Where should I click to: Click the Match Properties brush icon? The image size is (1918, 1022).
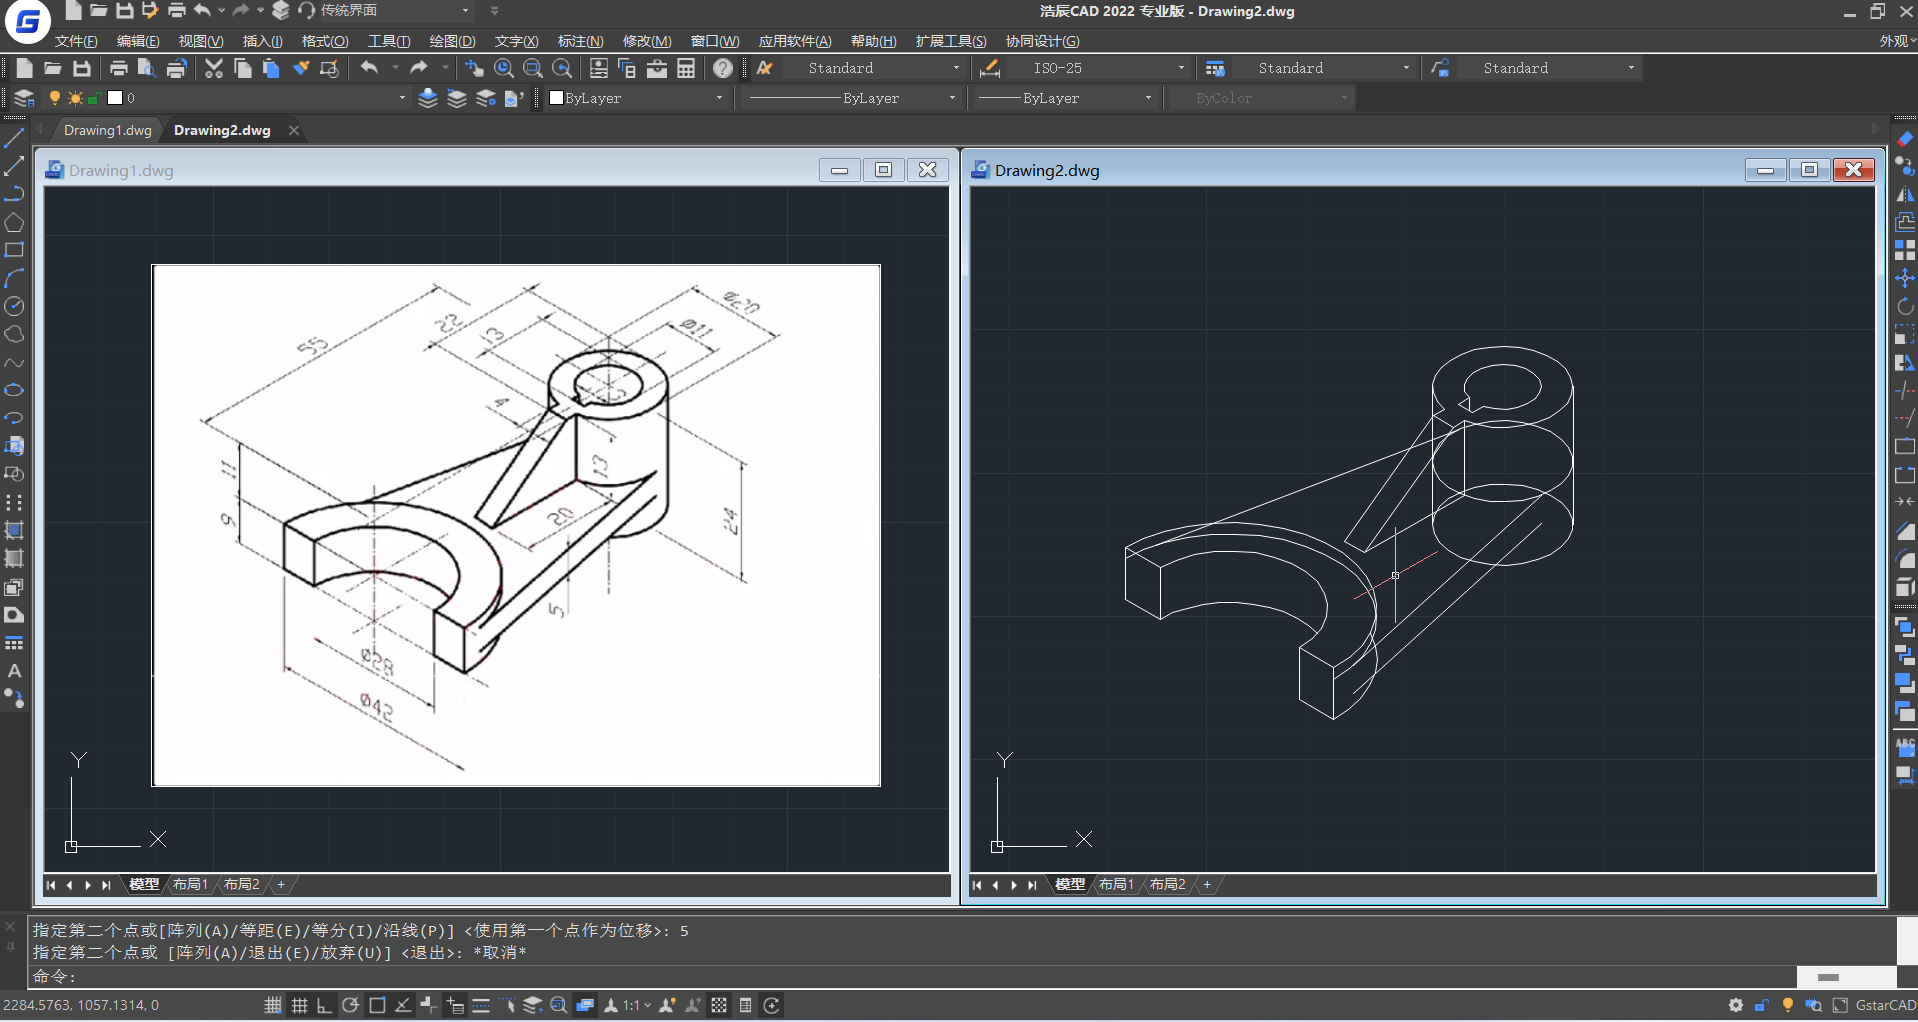point(300,68)
